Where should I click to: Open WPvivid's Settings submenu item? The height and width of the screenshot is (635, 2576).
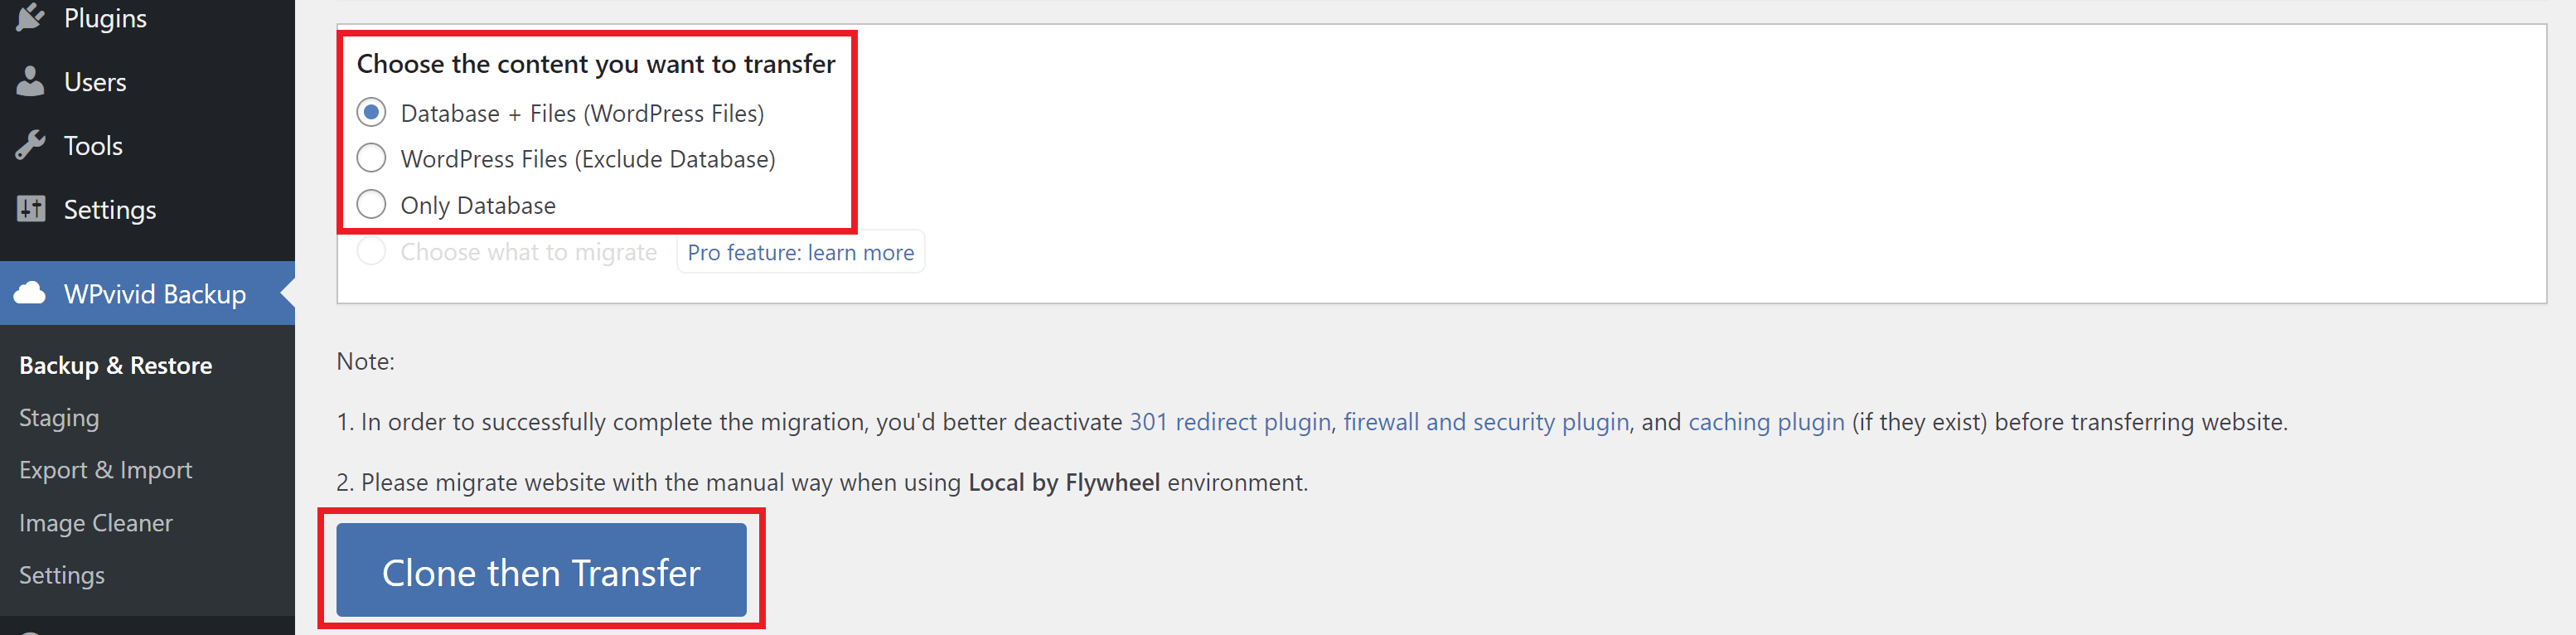(x=62, y=574)
